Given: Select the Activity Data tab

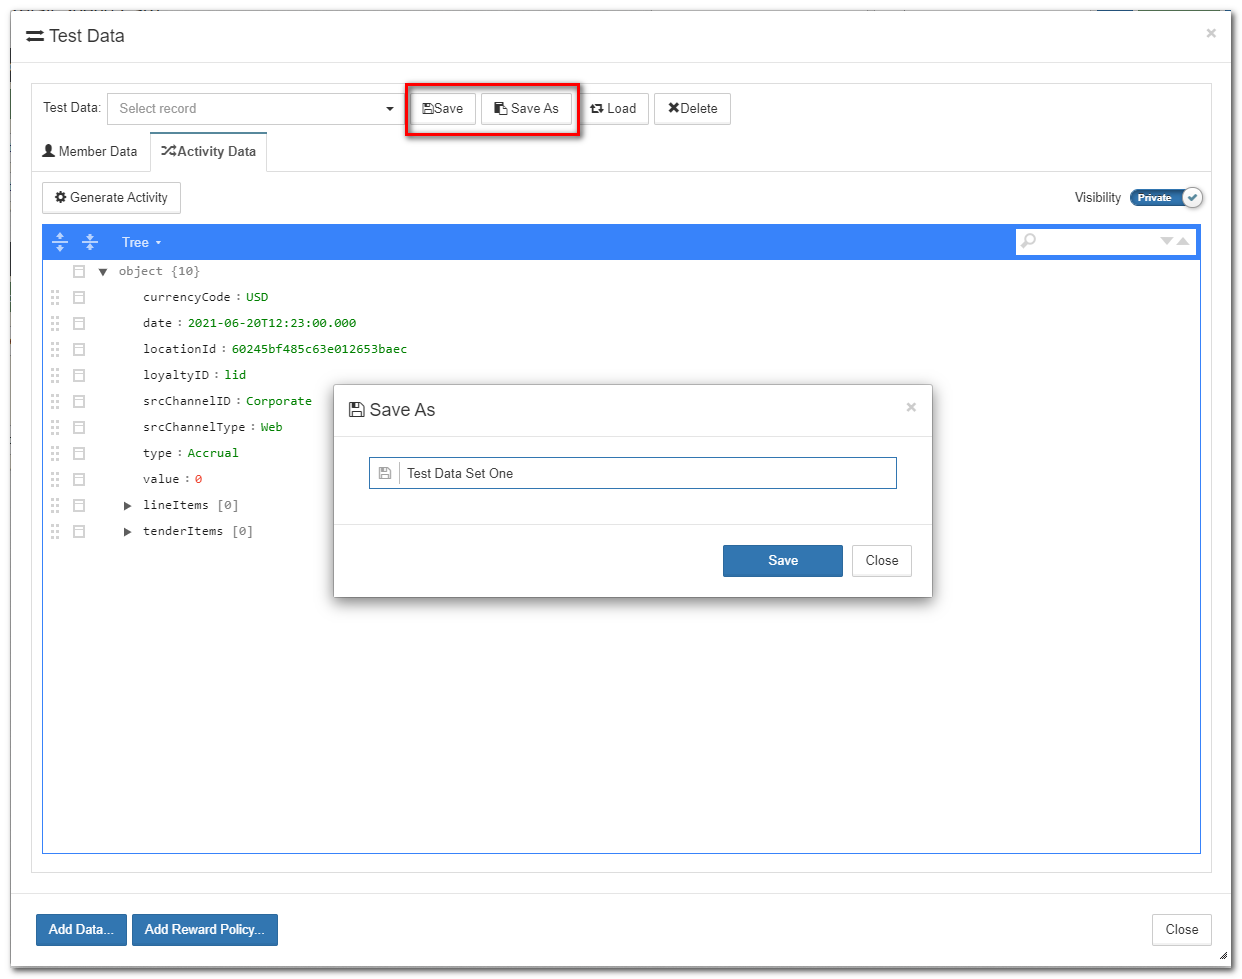Looking at the screenshot, I should pyautogui.click(x=209, y=152).
